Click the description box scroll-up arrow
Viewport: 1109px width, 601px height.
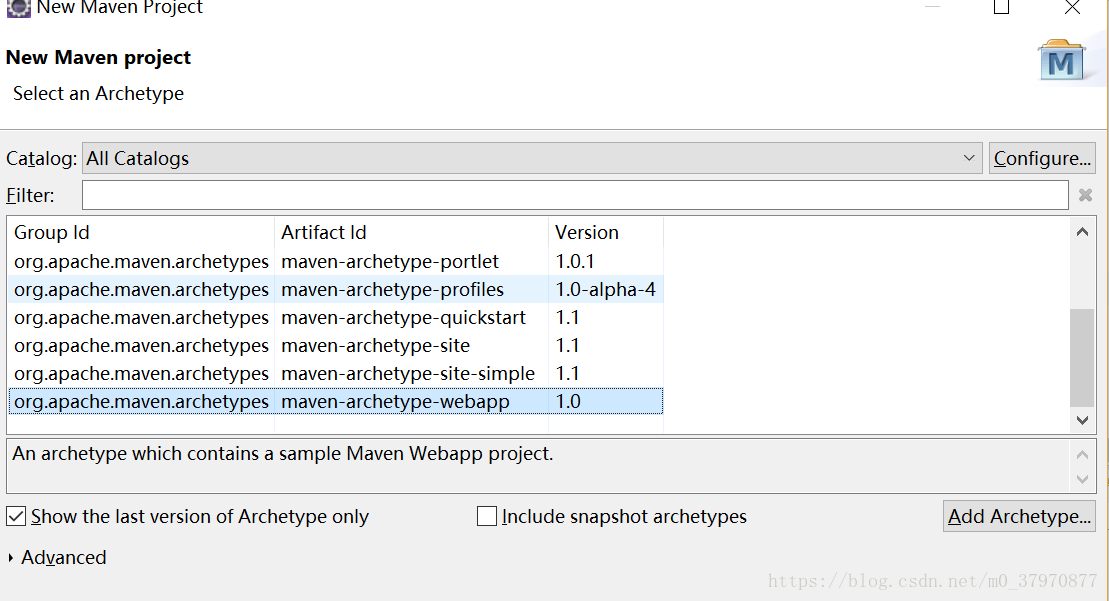coord(1082,455)
